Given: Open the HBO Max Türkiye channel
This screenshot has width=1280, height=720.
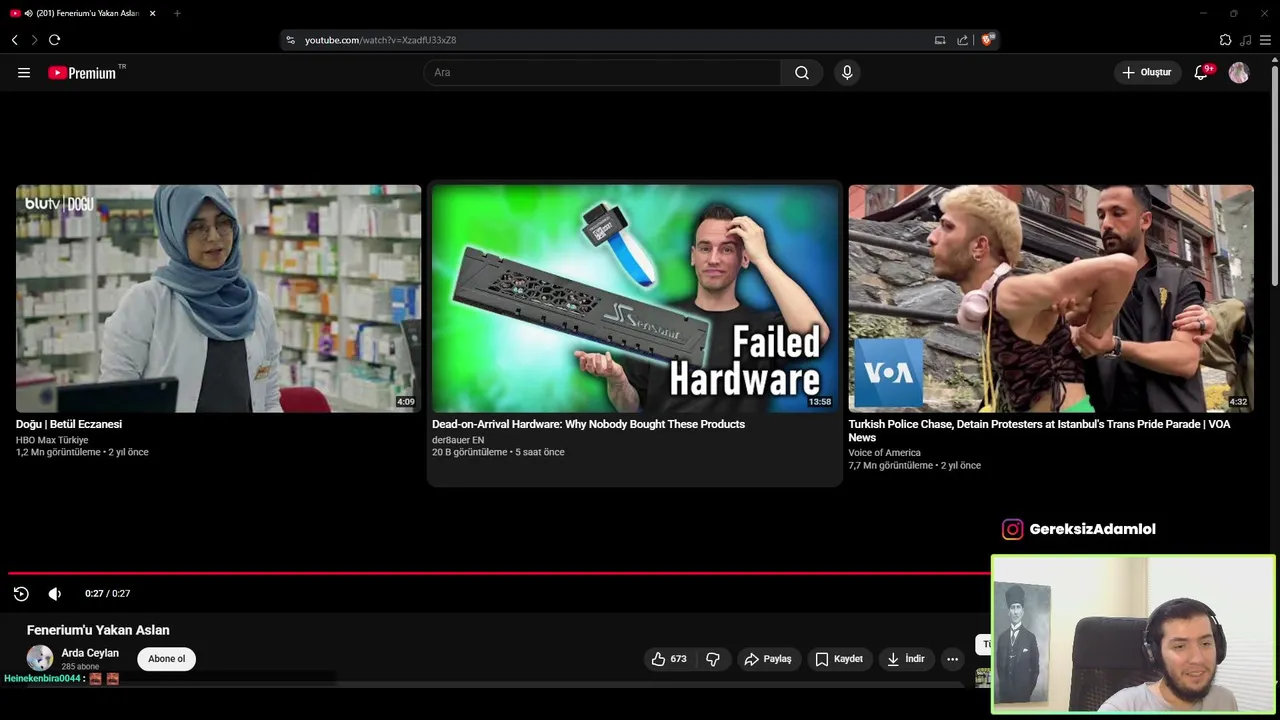Looking at the screenshot, I should [52, 440].
